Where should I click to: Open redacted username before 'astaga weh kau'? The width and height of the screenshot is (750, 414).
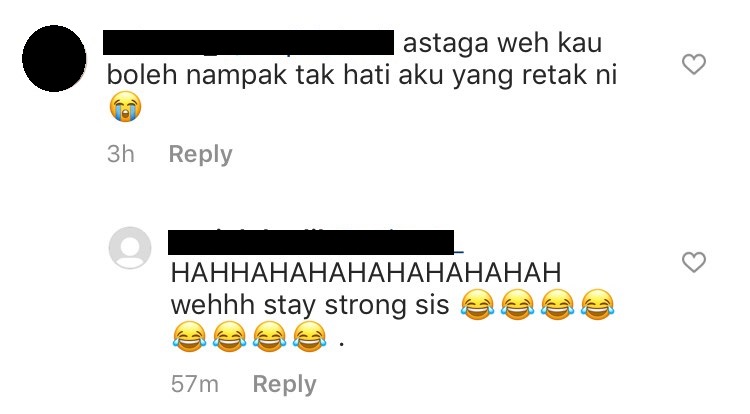[249, 43]
